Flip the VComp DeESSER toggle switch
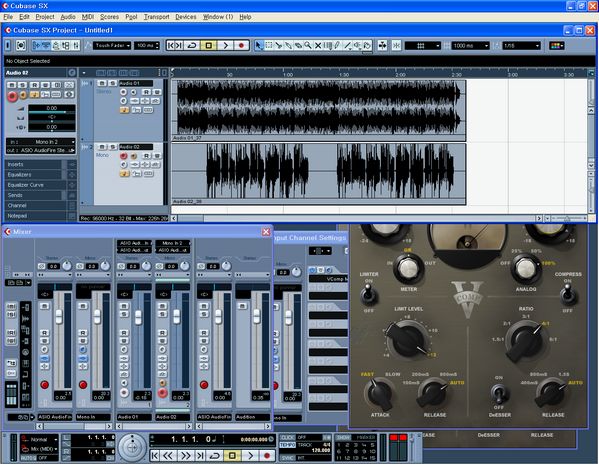Screen dimensions: 599x465 pyautogui.click(x=499, y=393)
